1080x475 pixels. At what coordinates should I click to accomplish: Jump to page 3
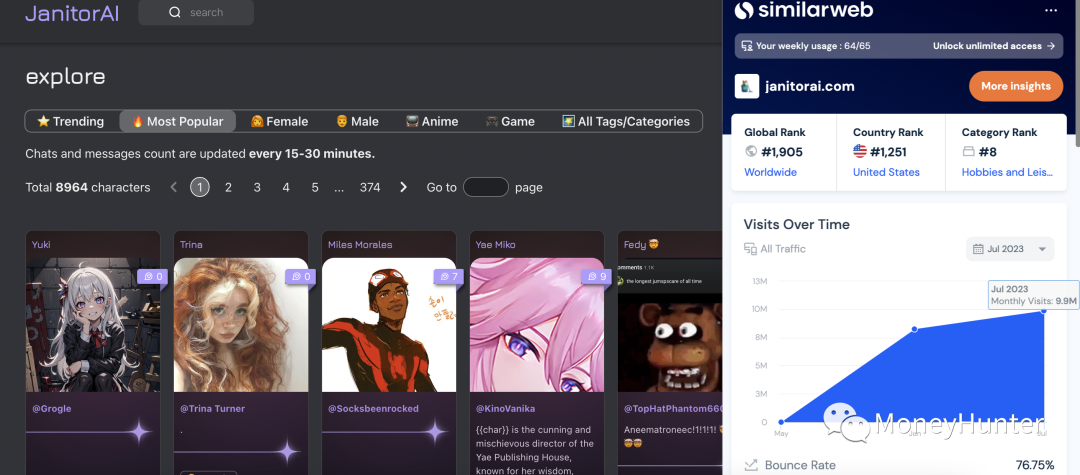click(x=257, y=187)
